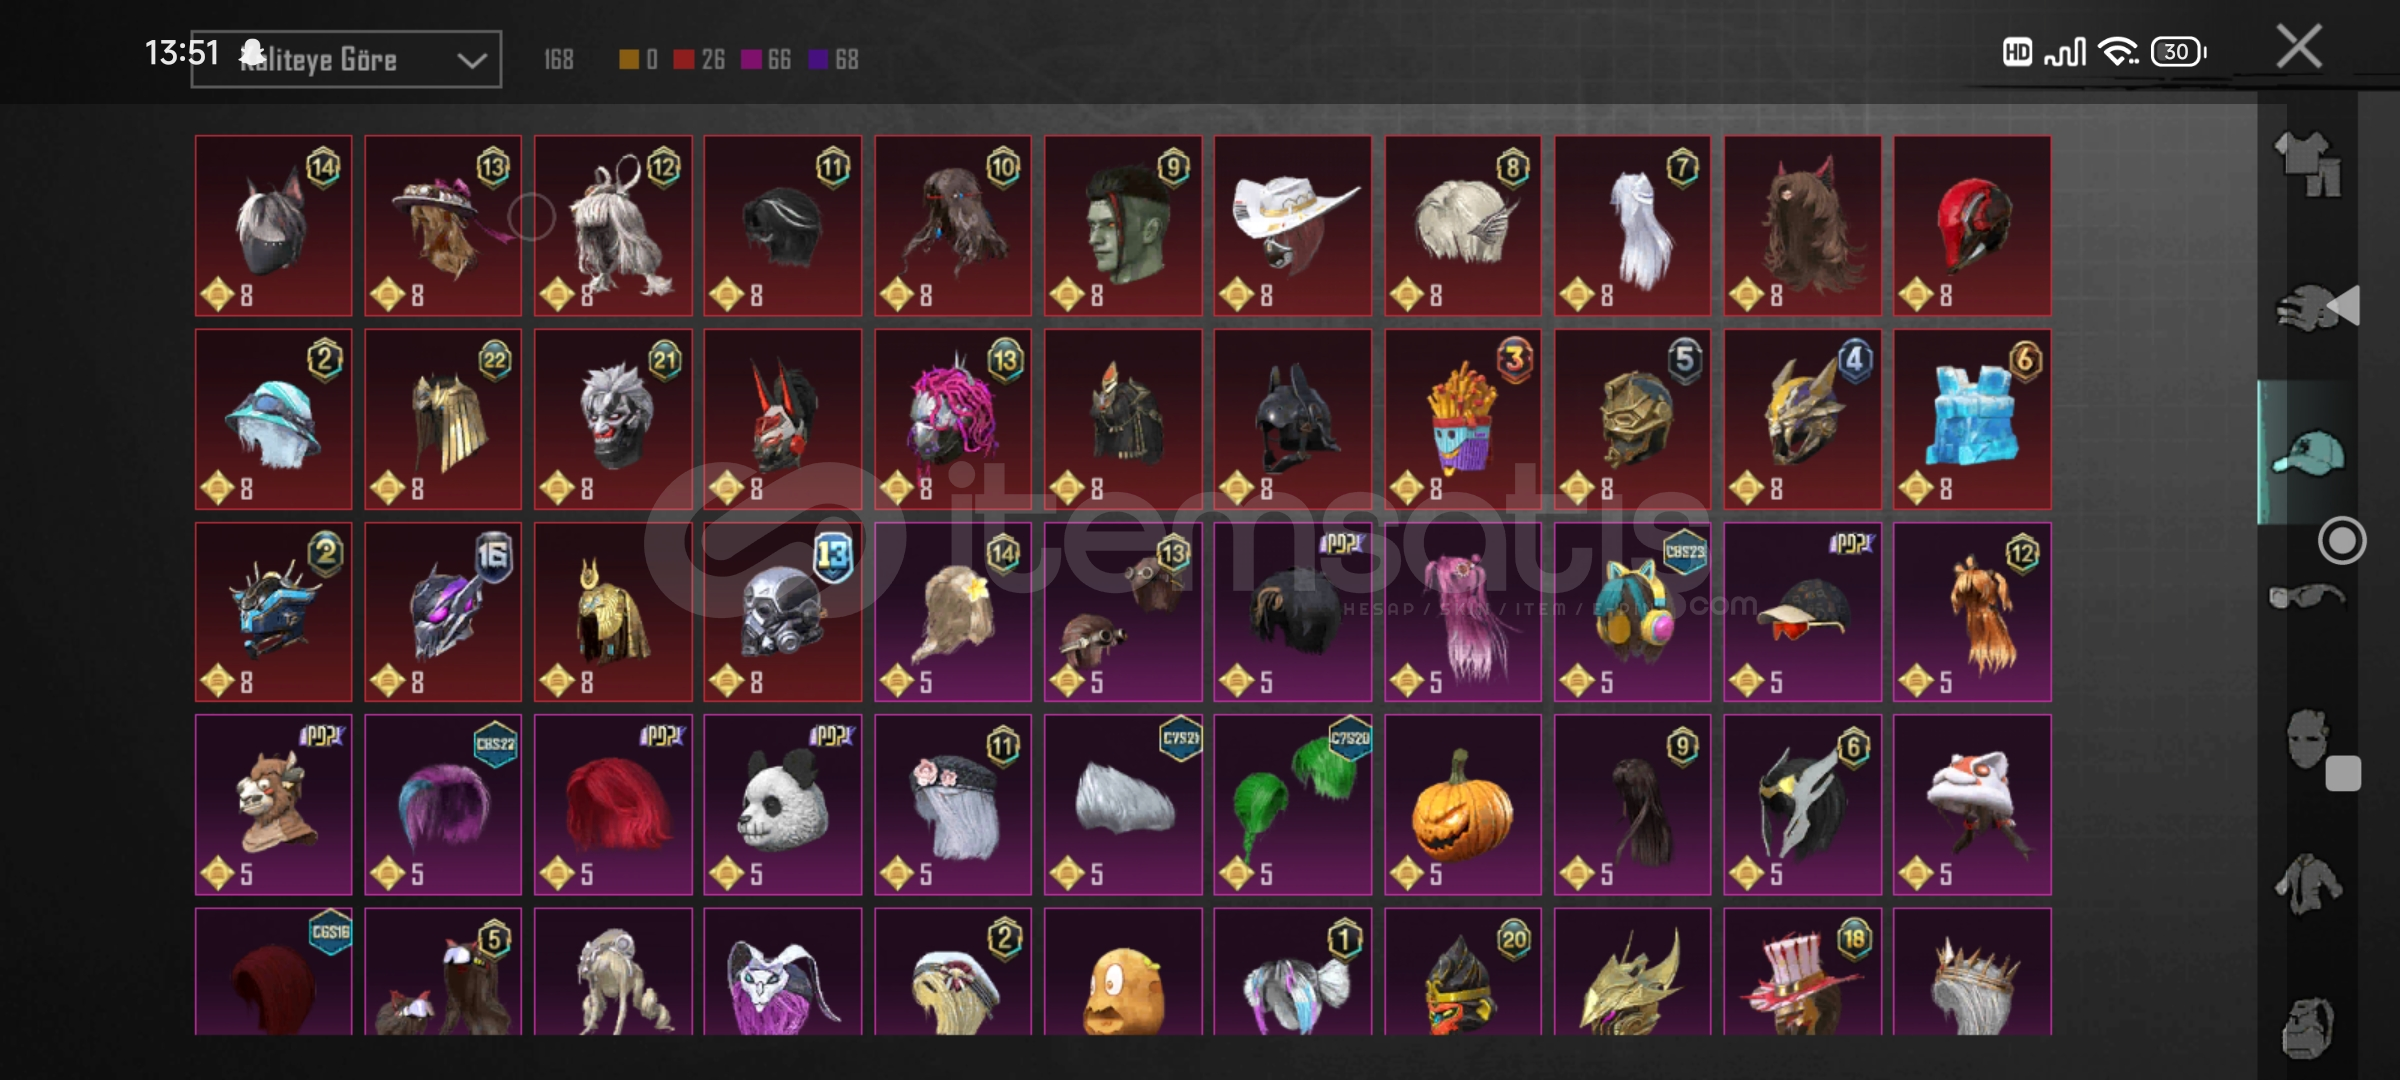Select the jacket category in sidebar
Viewport: 2400px width, 1080px height.
(x=2308, y=883)
